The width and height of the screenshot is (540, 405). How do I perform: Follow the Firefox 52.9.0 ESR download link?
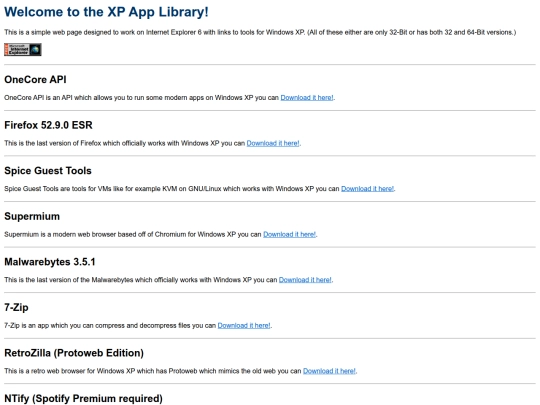coord(273,143)
